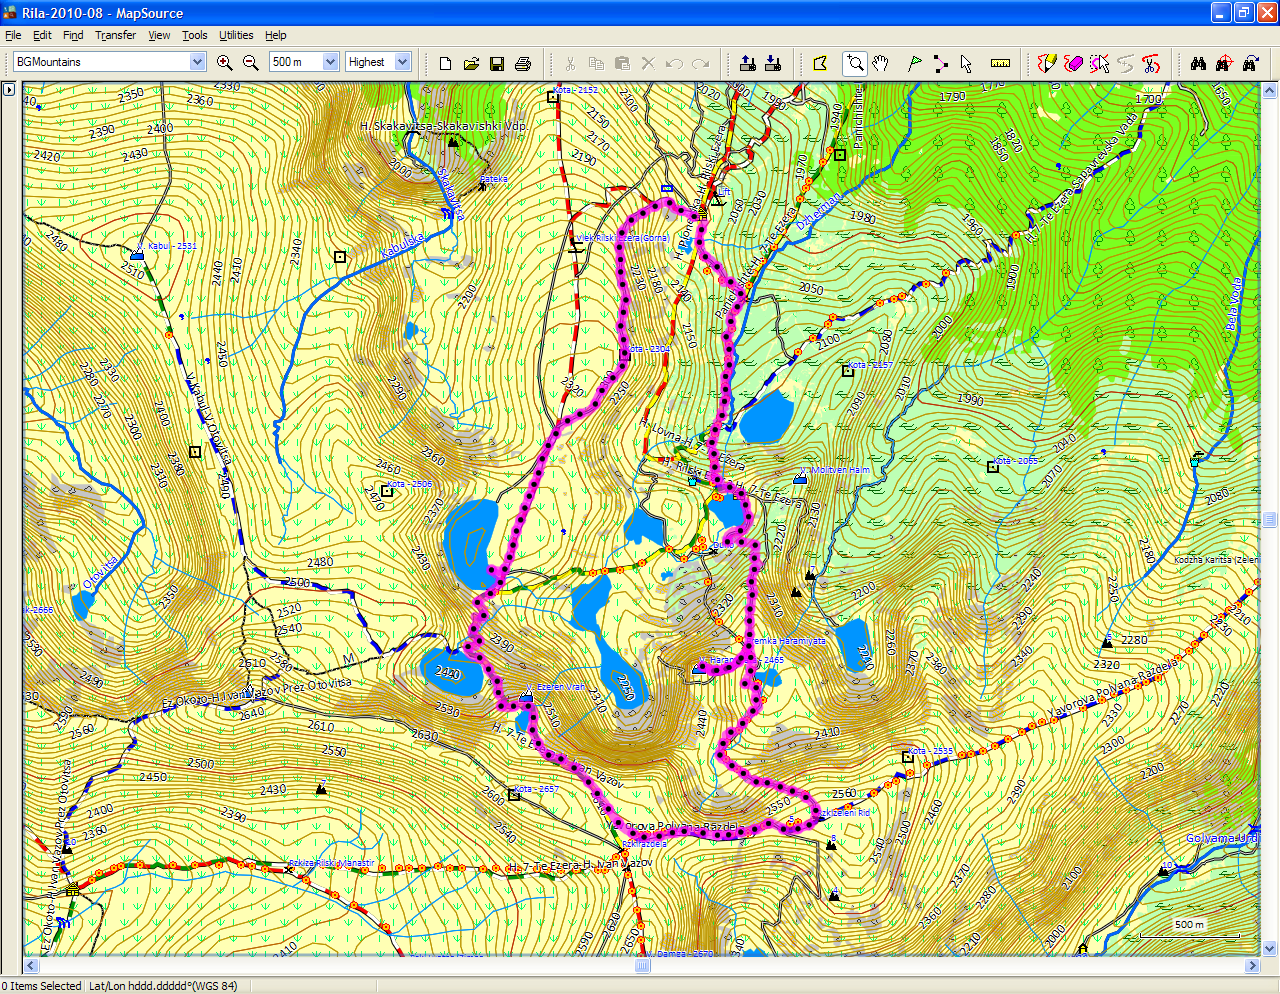1280x994 pixels.
Task: Select the Waypoint flag tool
Action: pyautogui.click(x=914, y=63)
